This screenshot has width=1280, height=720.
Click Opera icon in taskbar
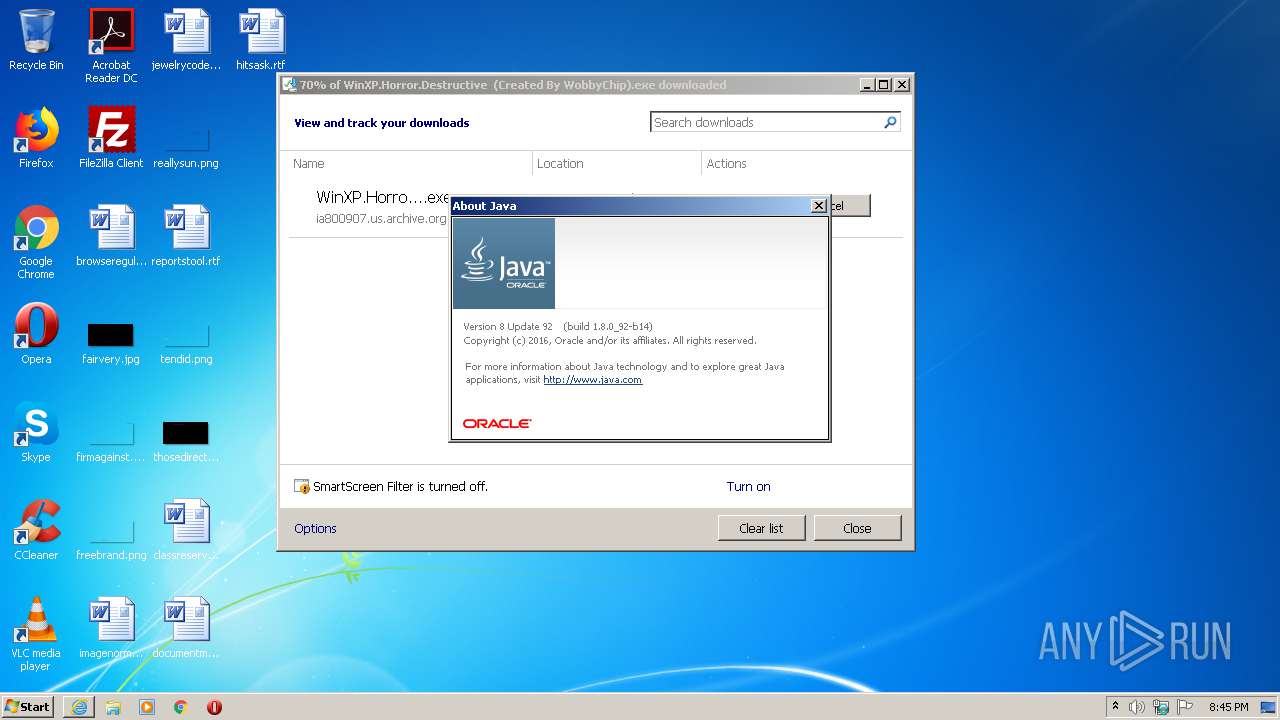tap(214, 707)
